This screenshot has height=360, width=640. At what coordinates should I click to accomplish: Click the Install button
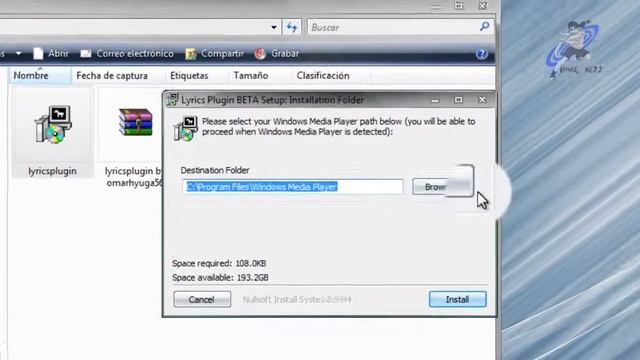[x=457, y=299]
